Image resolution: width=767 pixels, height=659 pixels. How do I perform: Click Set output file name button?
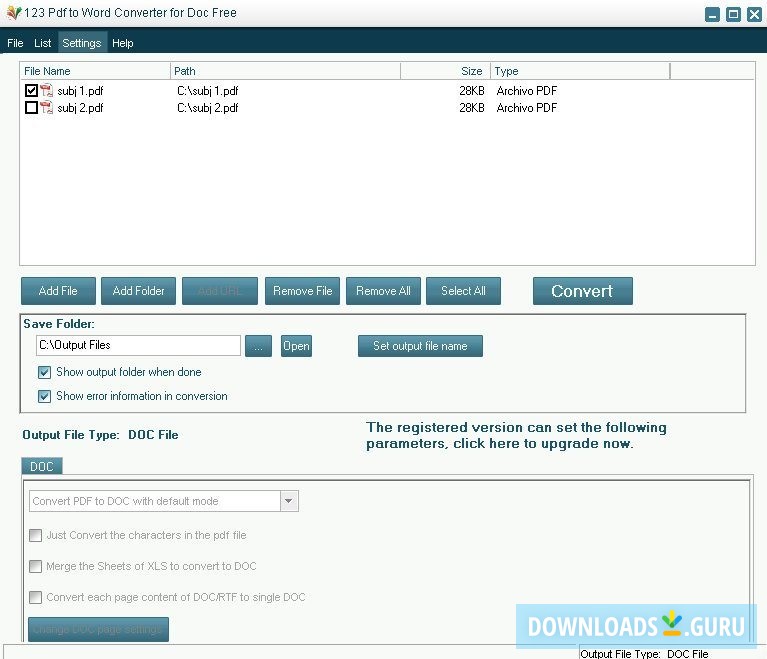(420, 346)
